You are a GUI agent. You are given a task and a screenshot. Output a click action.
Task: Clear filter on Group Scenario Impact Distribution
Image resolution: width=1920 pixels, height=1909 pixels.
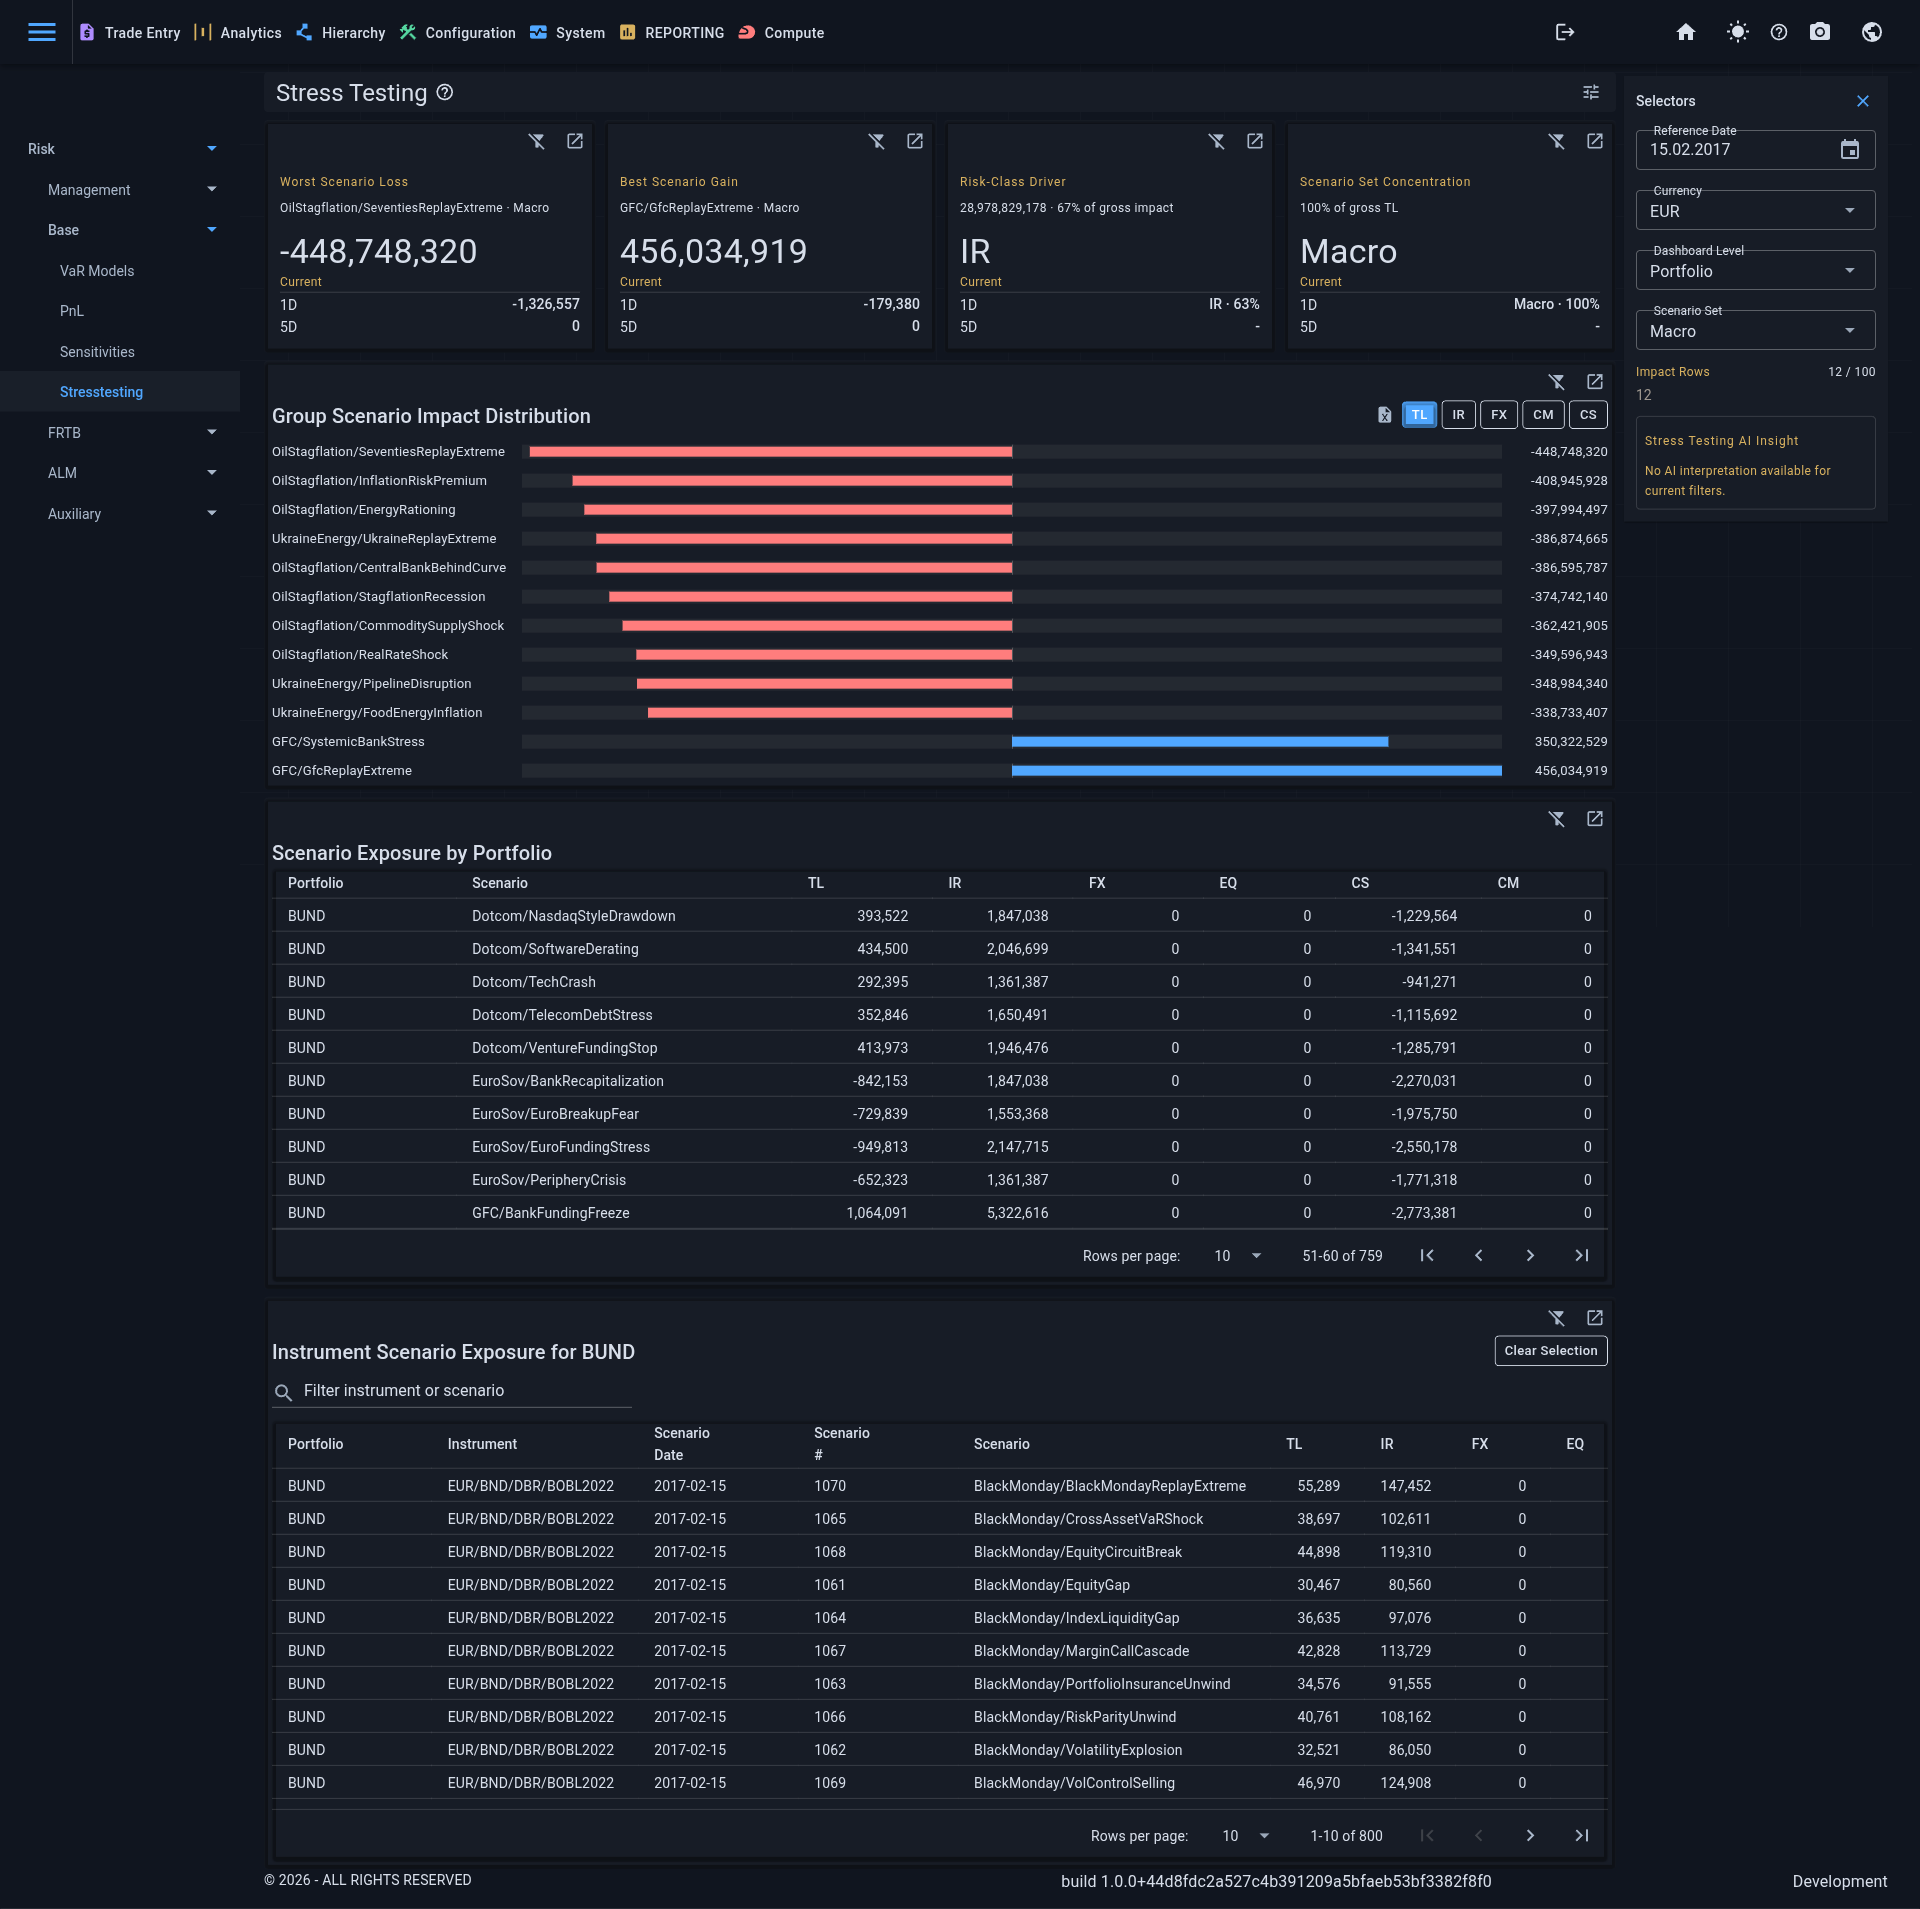[x=1557, y=382]
